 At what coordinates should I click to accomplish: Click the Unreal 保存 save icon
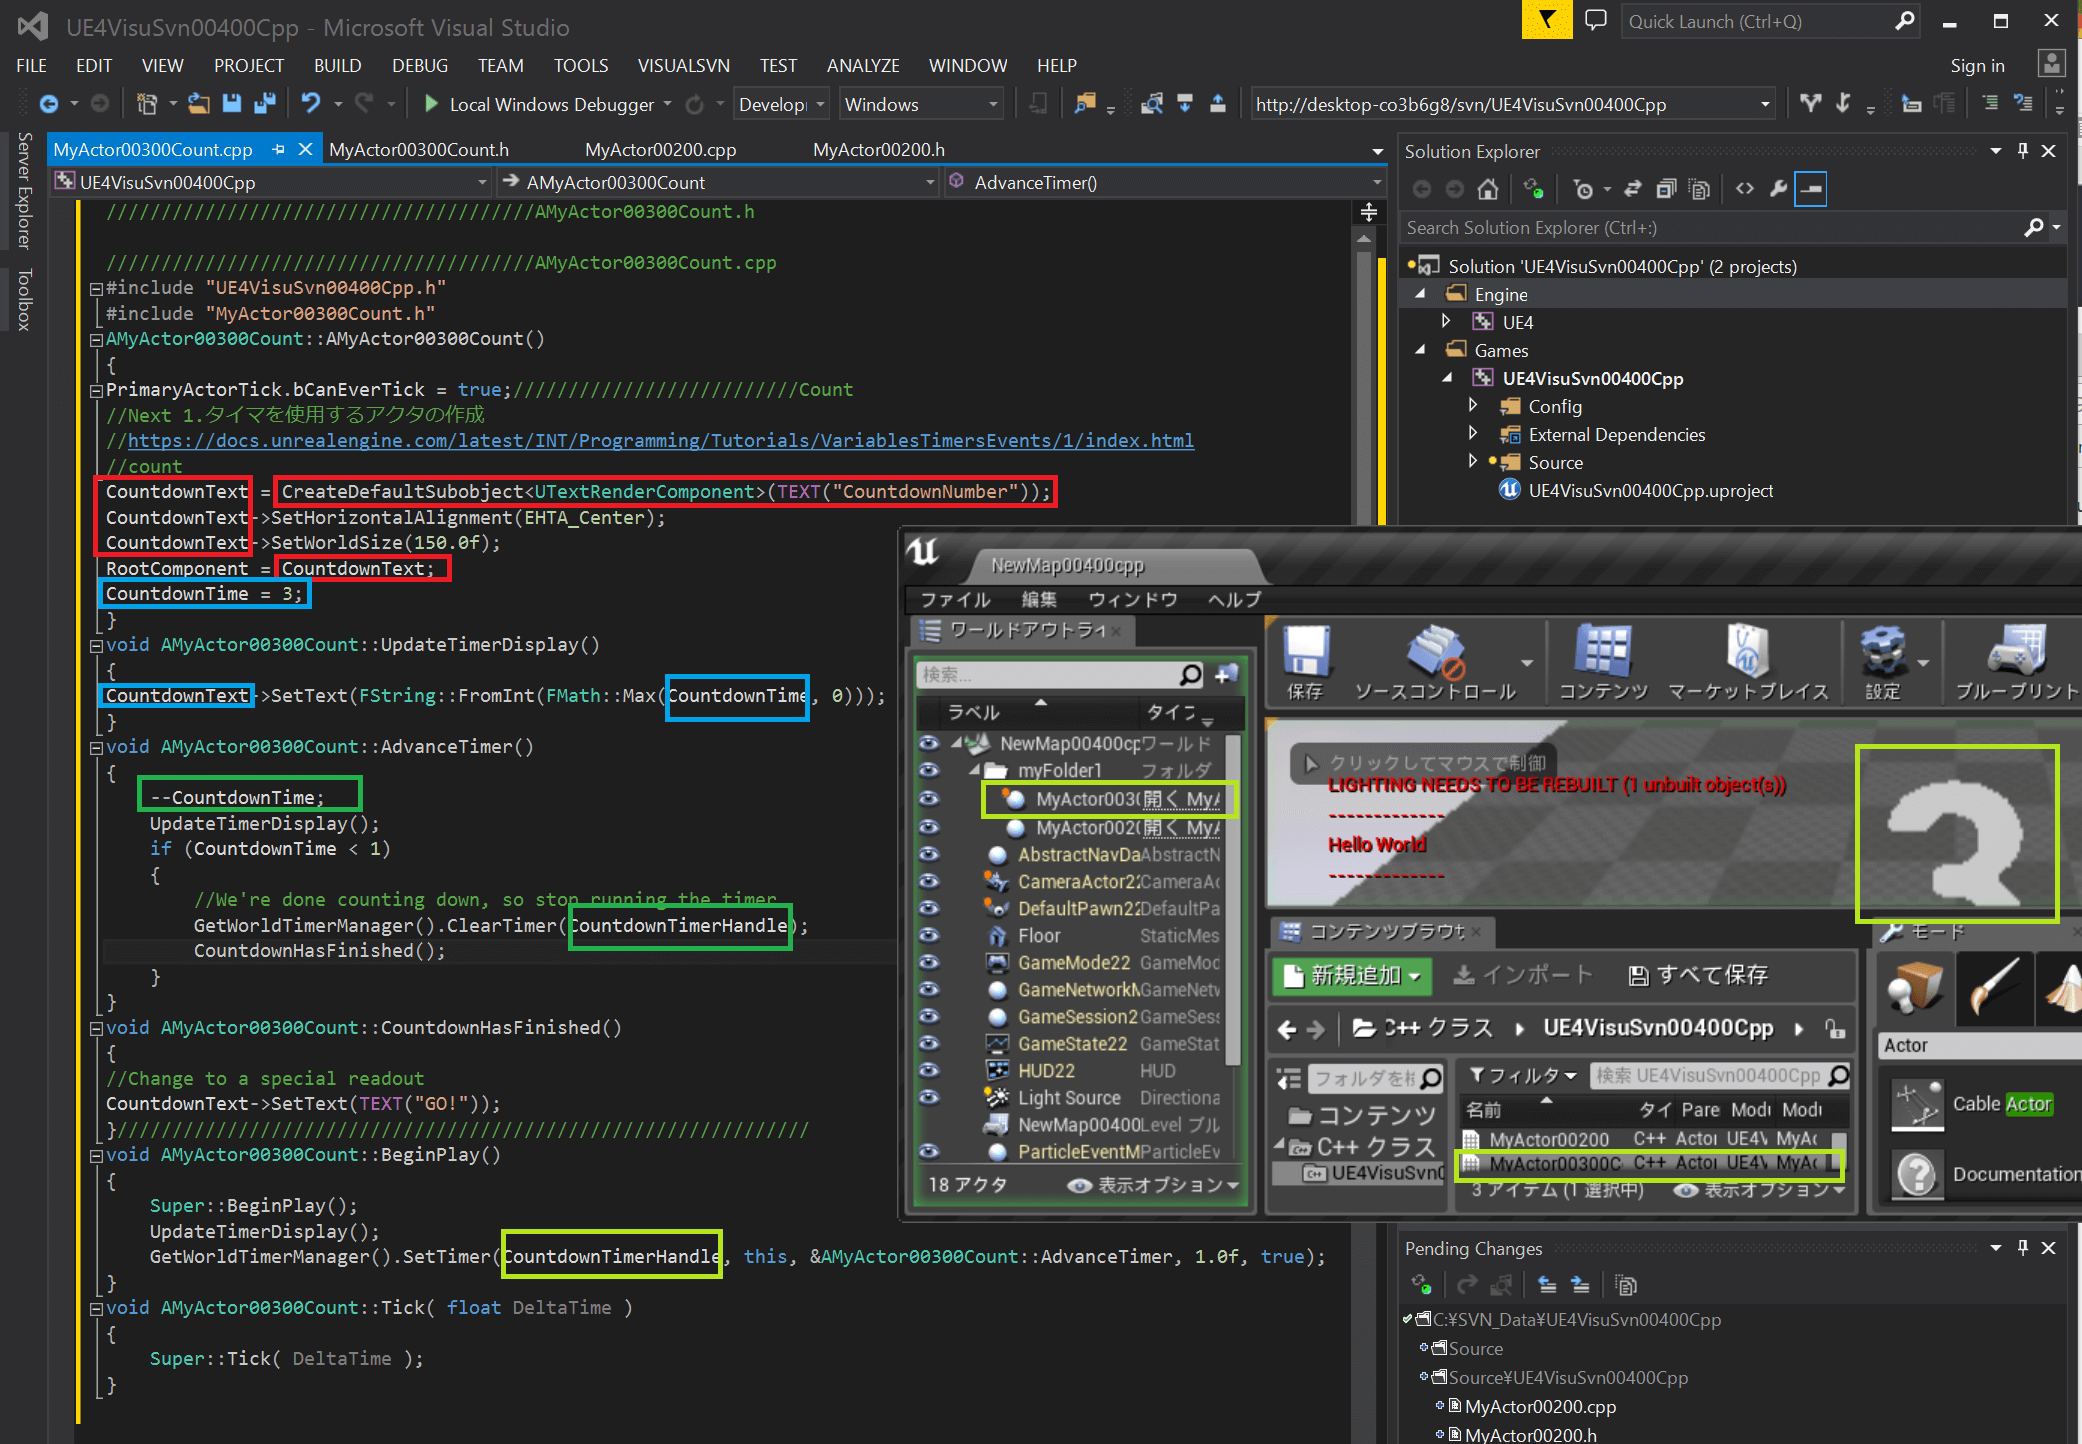click(x=1305, y=662)
